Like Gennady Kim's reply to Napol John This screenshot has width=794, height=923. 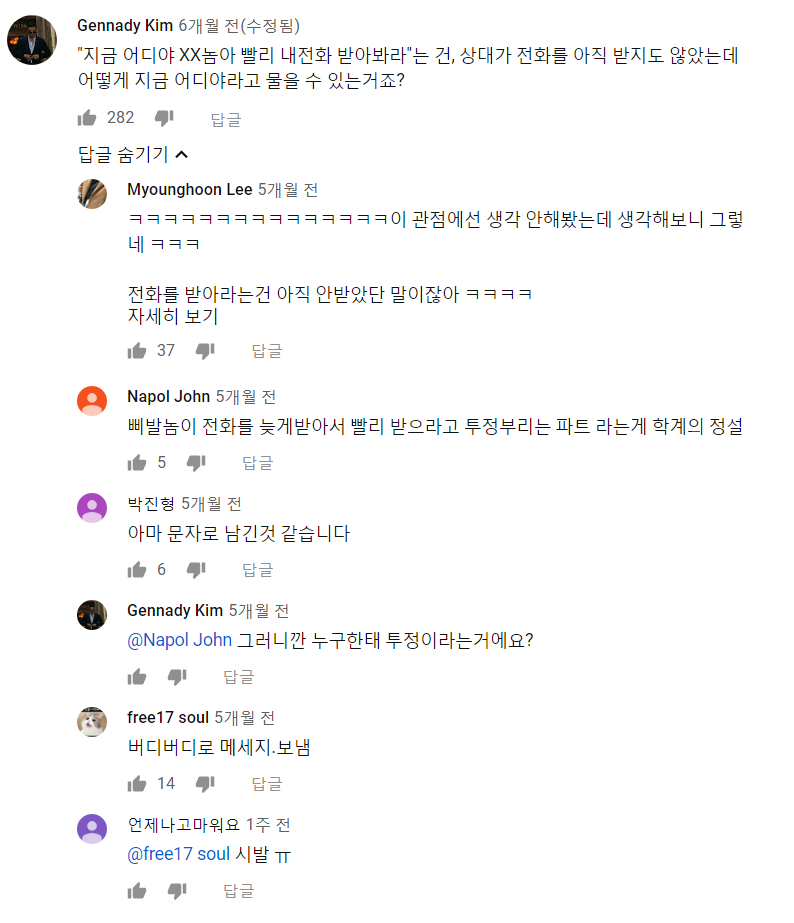[137, 677]
